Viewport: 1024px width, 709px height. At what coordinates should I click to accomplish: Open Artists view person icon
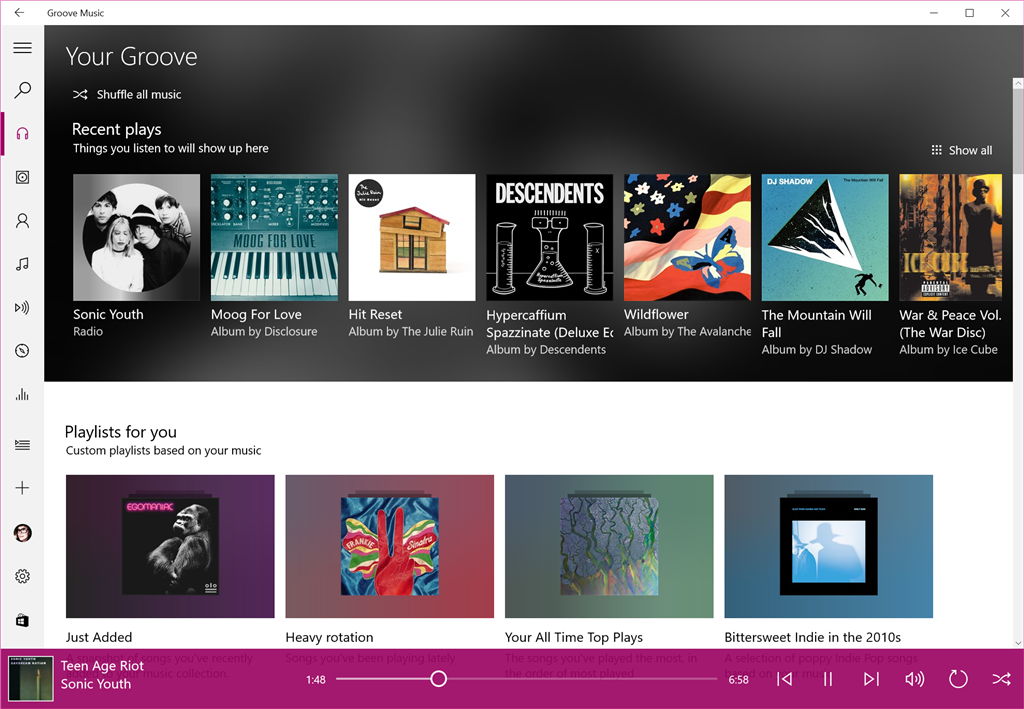click(x=22, y=221)
